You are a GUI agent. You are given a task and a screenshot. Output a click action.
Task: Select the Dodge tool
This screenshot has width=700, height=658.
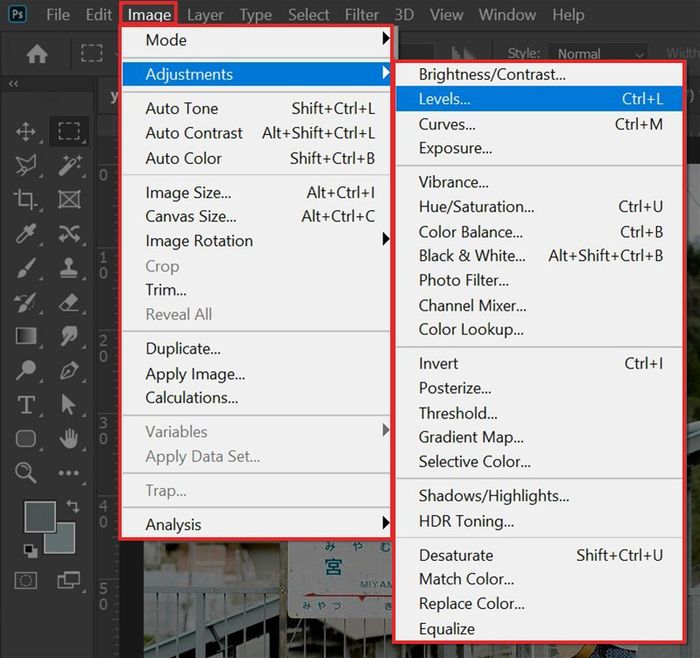pyautogui.click(x=26, y=370)
